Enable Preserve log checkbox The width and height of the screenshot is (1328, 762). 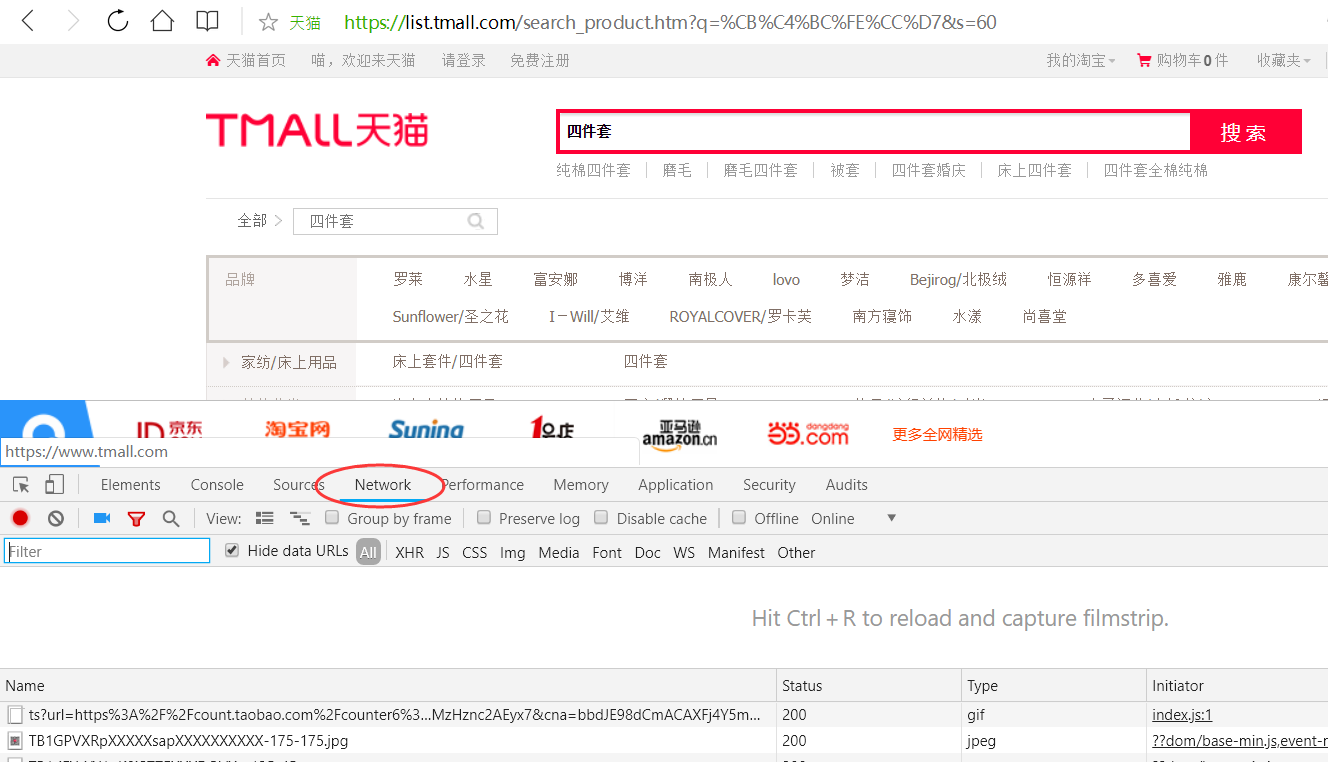(x=484, y=518)
